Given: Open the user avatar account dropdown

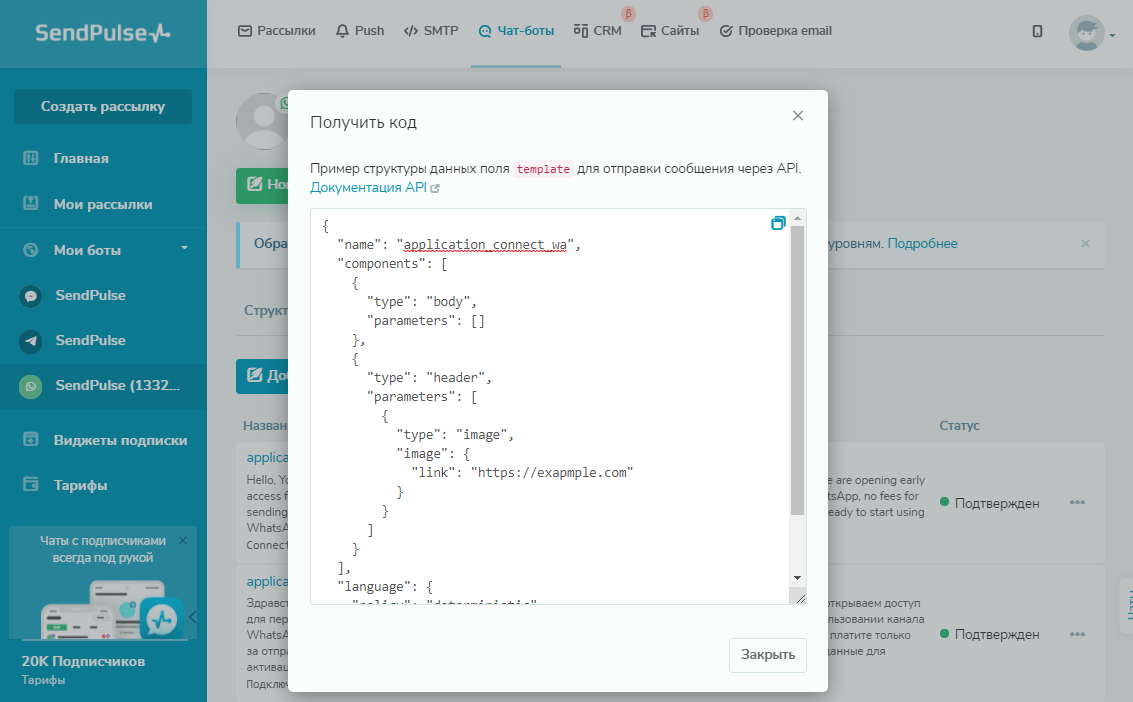Looking at the screenshot, I should tap(1092, 33).
